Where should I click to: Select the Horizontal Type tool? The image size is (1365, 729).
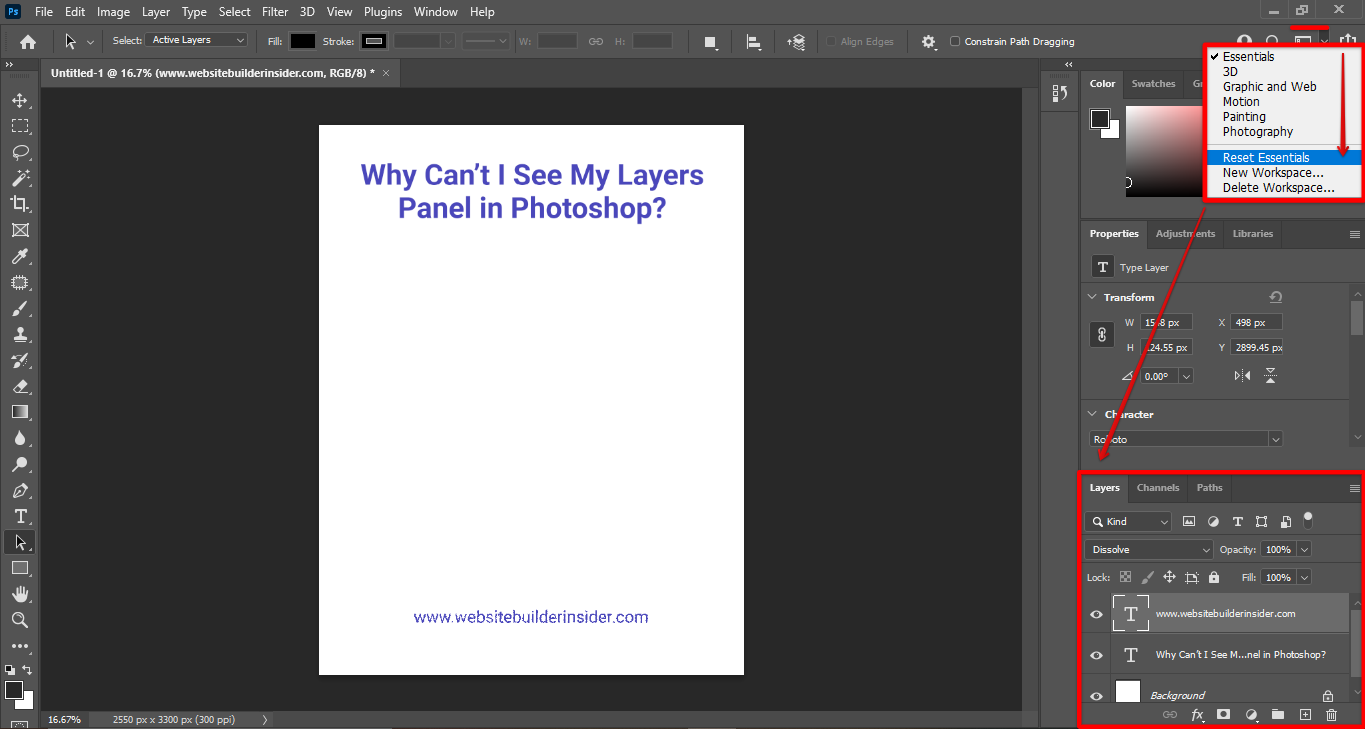tap(20, 516)
